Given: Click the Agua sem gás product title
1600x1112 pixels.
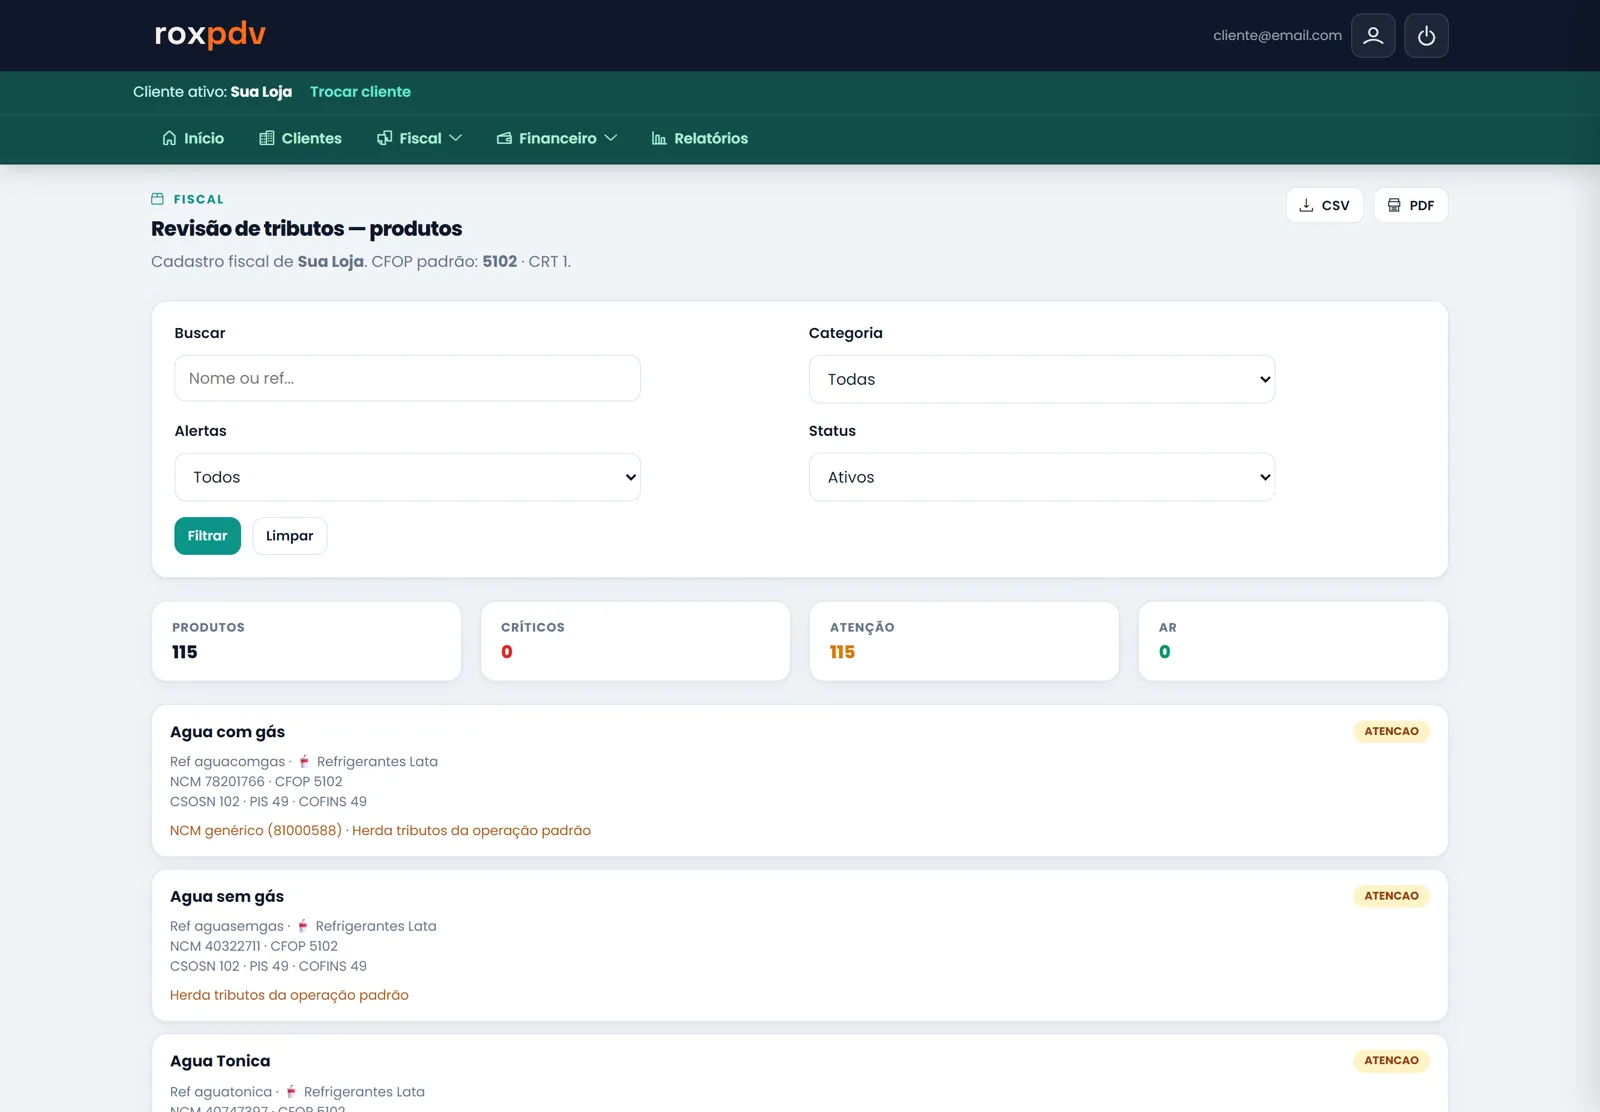Looking at the screenshot, I should point(227,897).
